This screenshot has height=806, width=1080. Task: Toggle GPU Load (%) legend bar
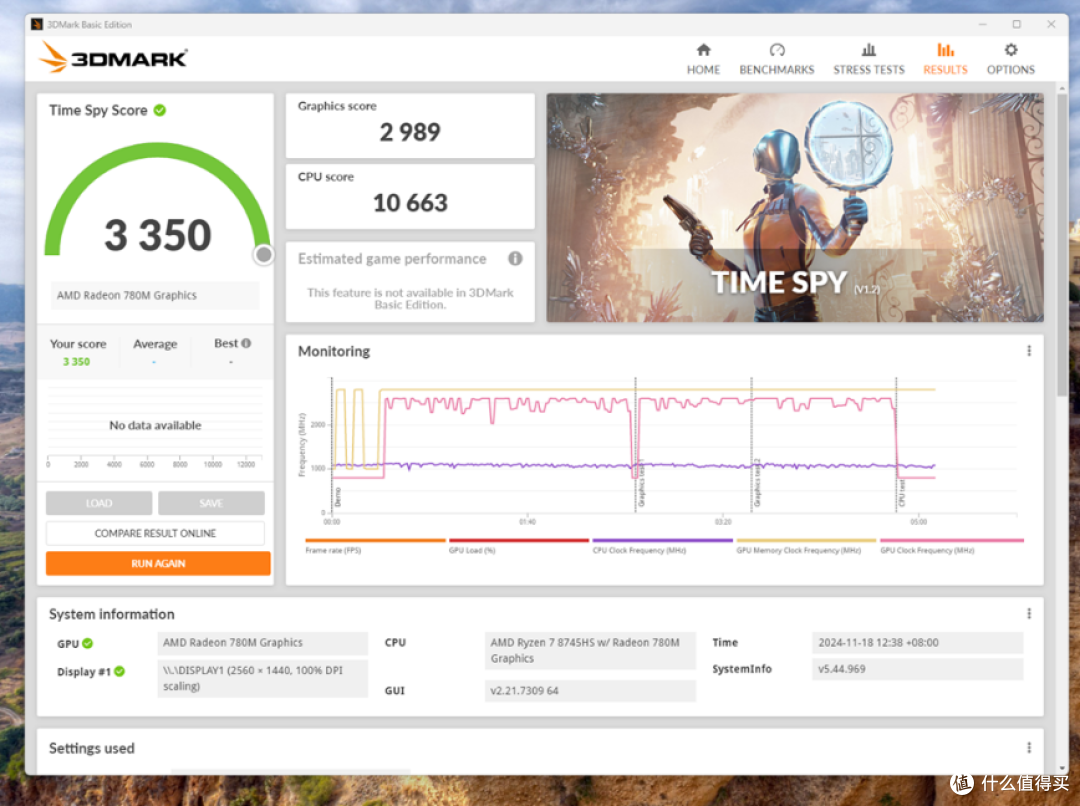coord(519,541)
